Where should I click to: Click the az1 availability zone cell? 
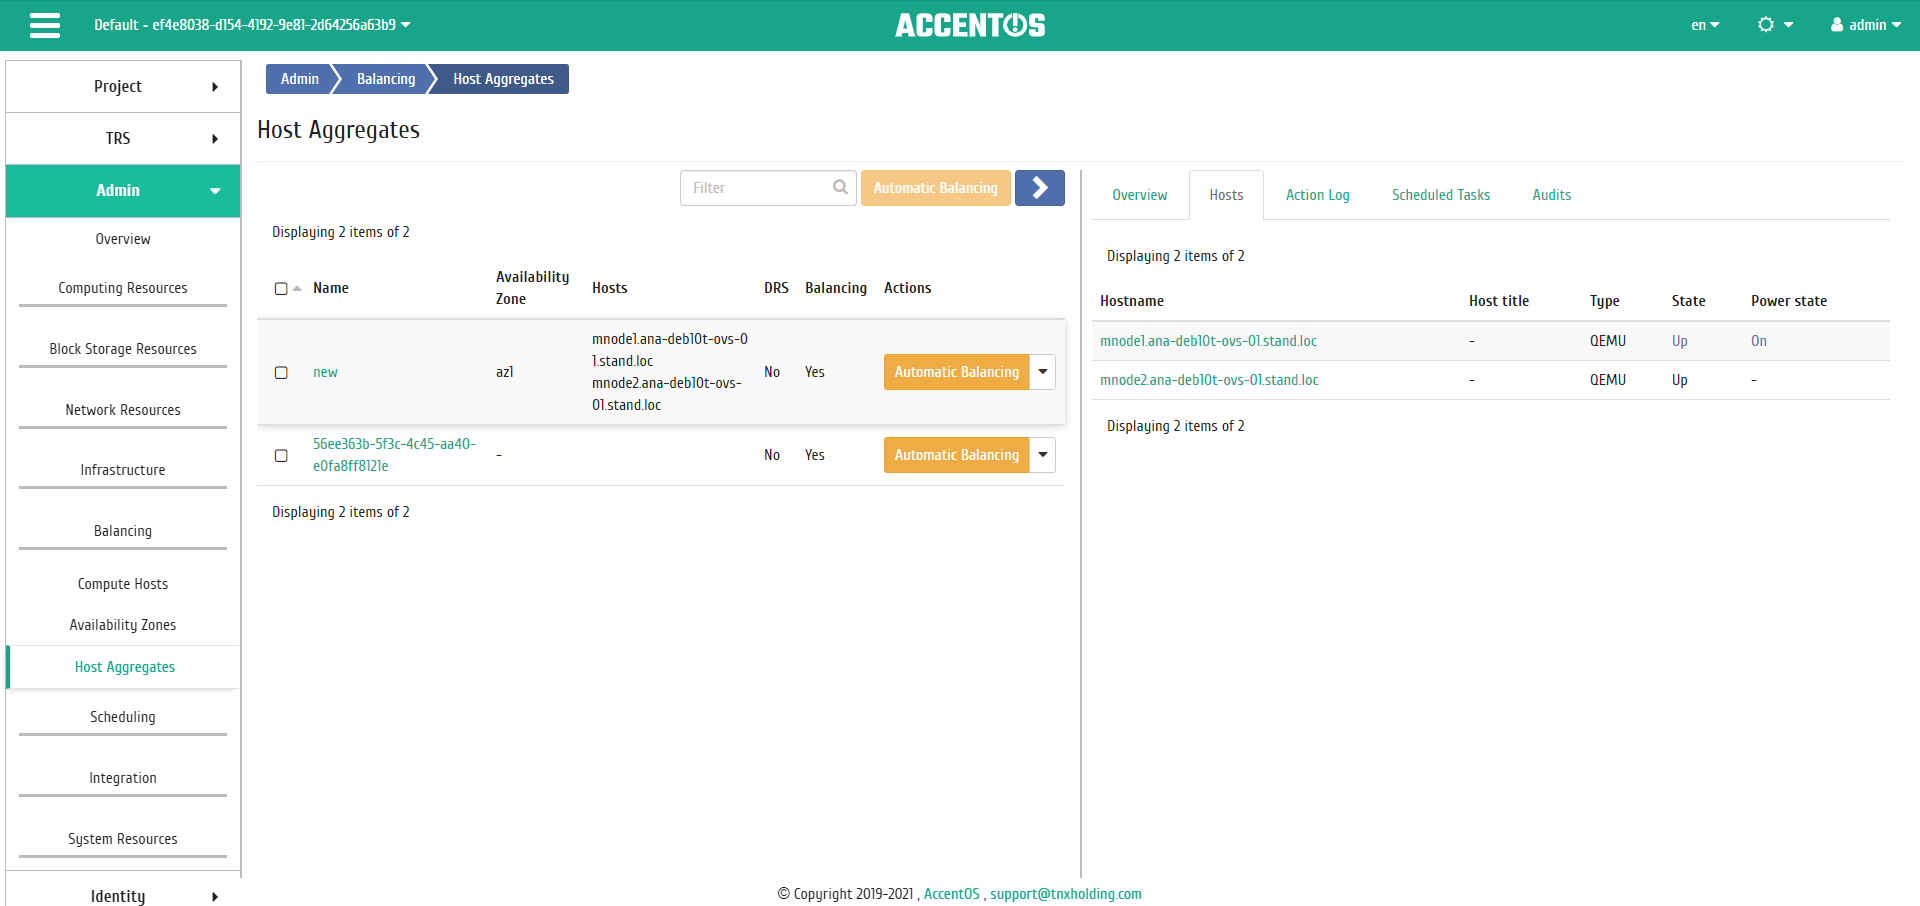[505, 372]
